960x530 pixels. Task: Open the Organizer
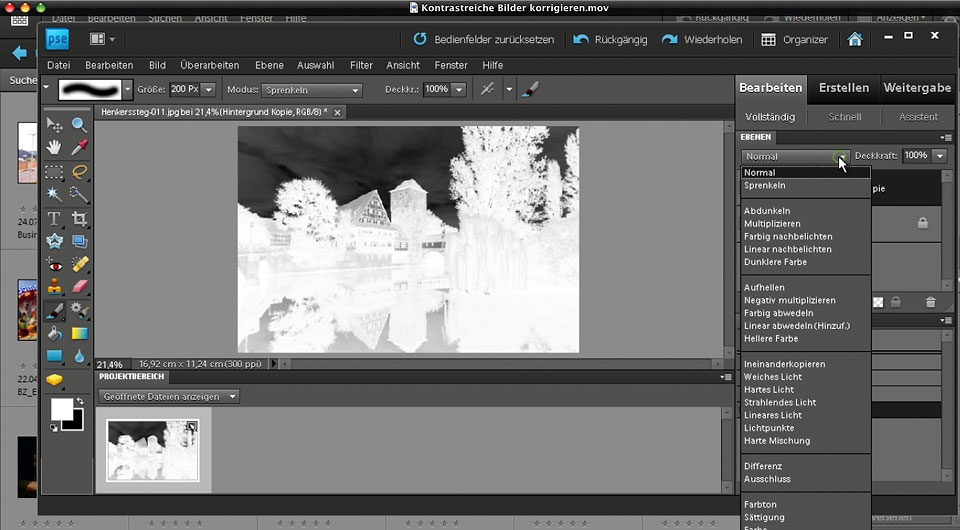[794, 39]
